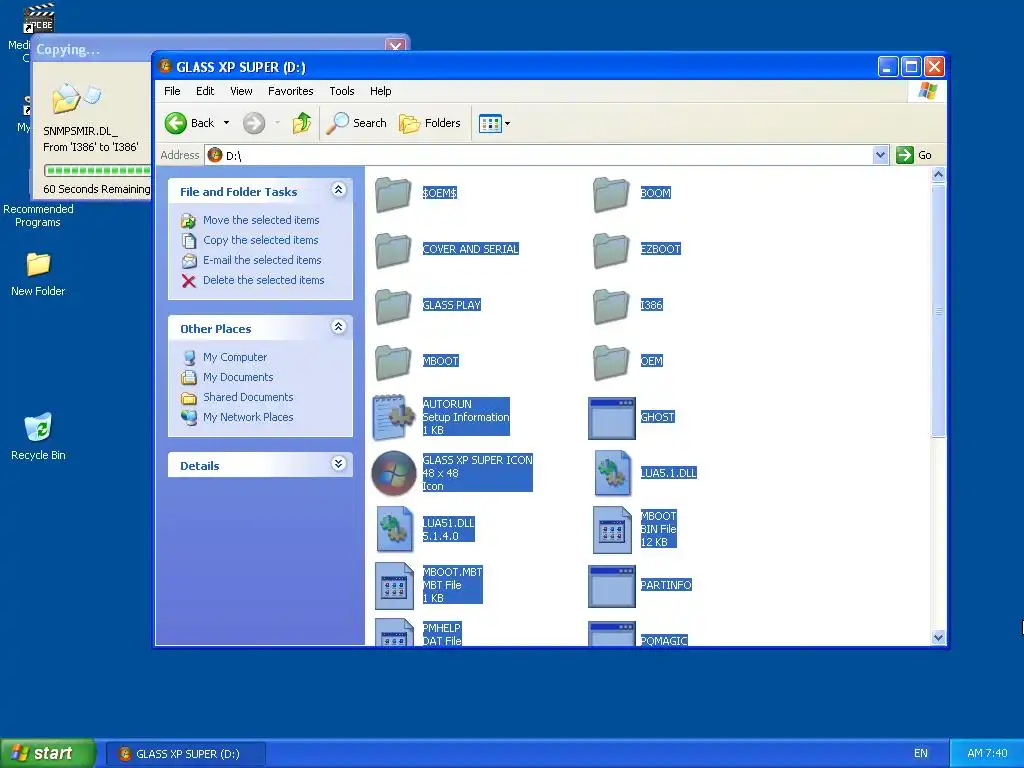Screen dimensions: 1024x768
Task: Open Search in the toolbar
Action: pyautogui.click(x=357, y=123)
